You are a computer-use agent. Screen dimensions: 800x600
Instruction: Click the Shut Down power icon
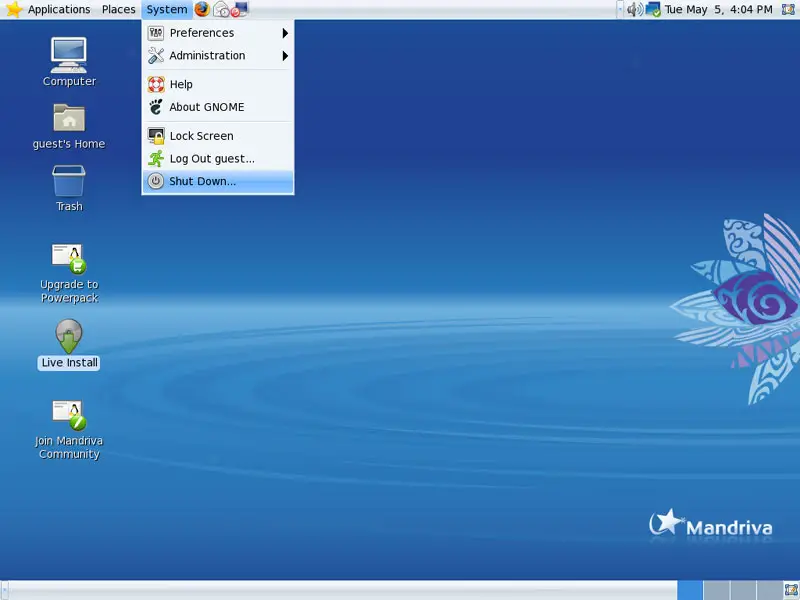[156, 181]
